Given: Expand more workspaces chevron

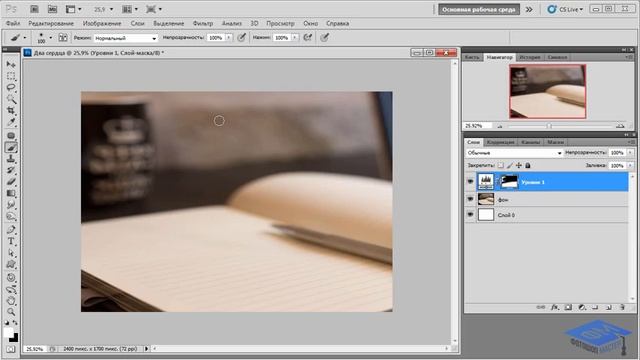Looking at the screenshot, I should coord(529,9).
